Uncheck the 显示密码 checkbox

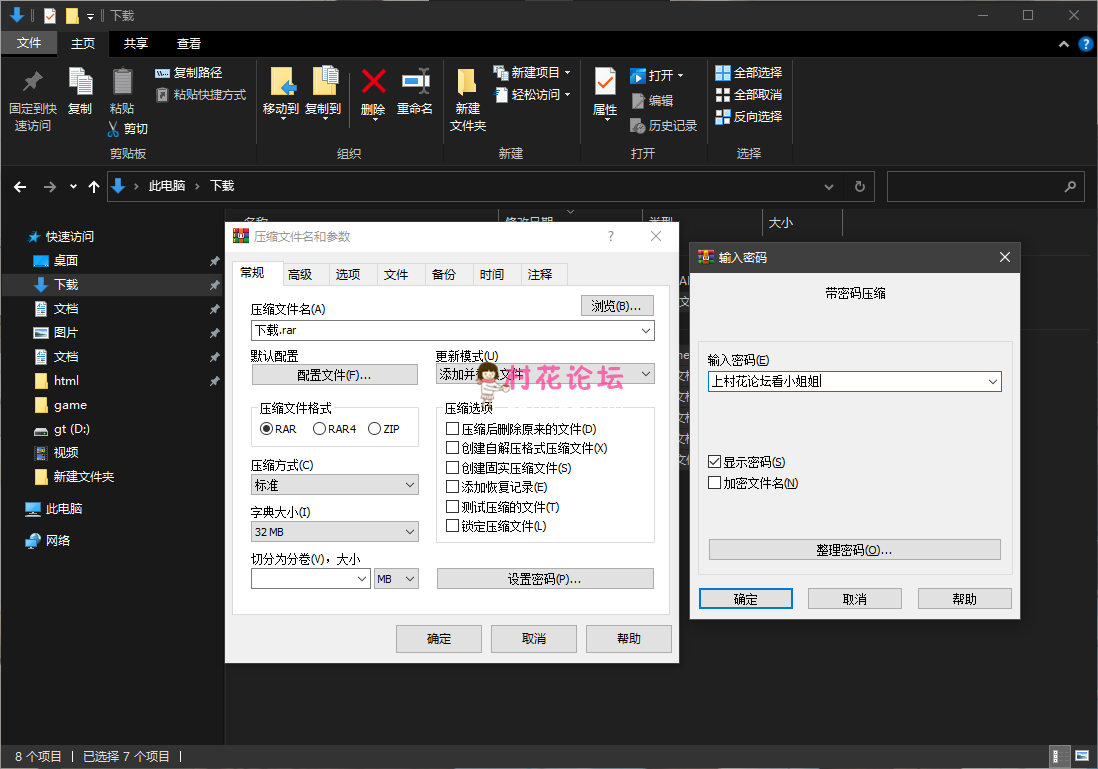click(x=714, y=462)
